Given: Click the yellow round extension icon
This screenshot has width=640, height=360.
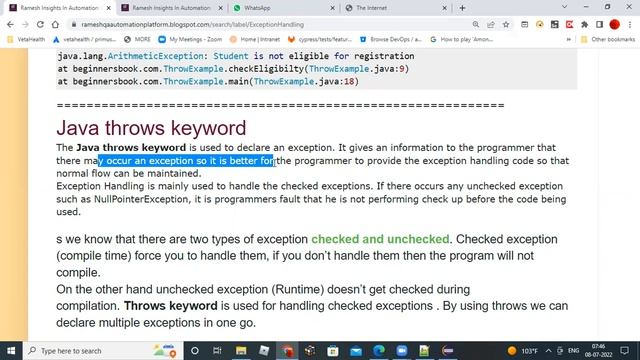Looking at the screenshot, I should 540,24.
